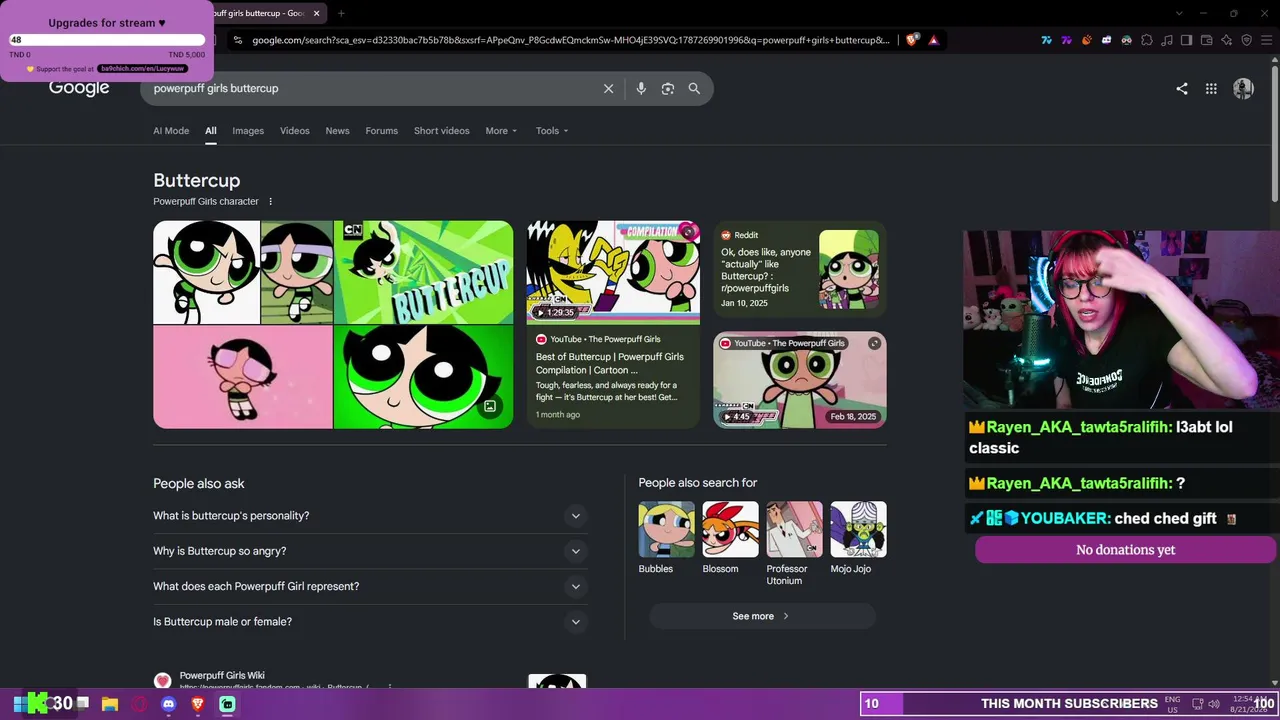Select the All results tab
The height and width of the screenshot is (720, 1280).
pyautogui.click(x=211, y=131)
